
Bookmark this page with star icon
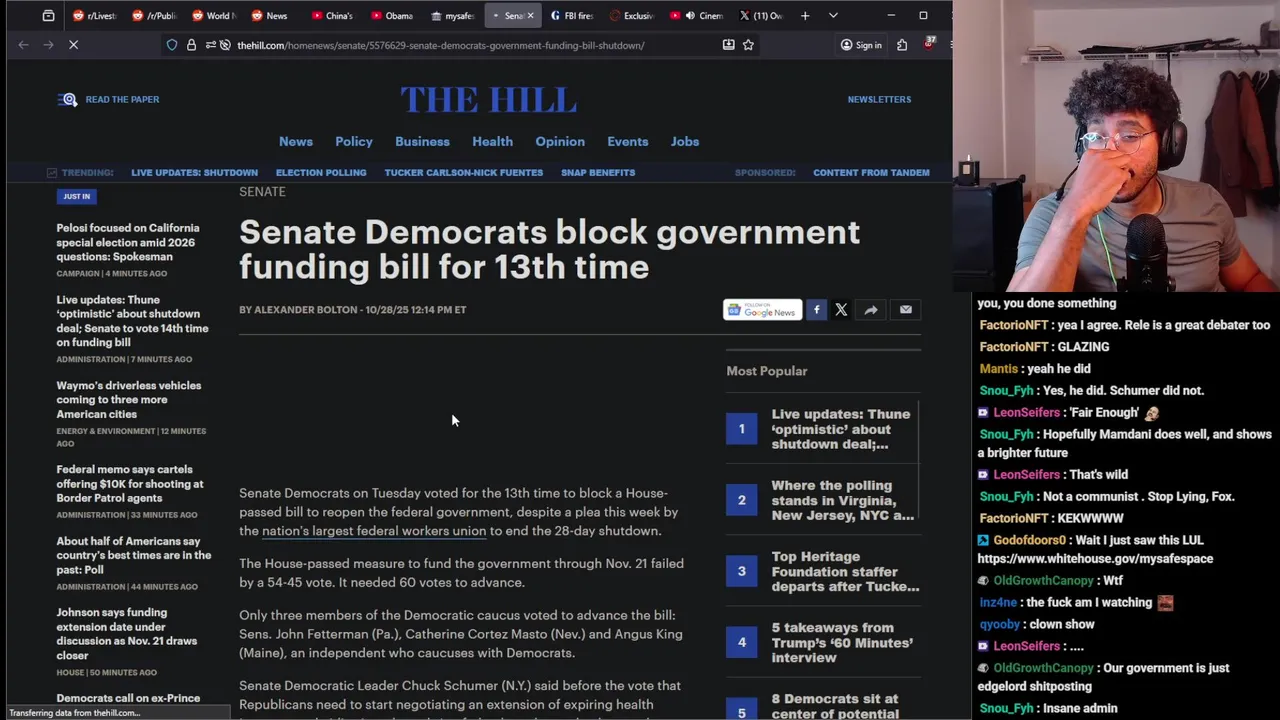pyautogui.click(x=748, y=45)
